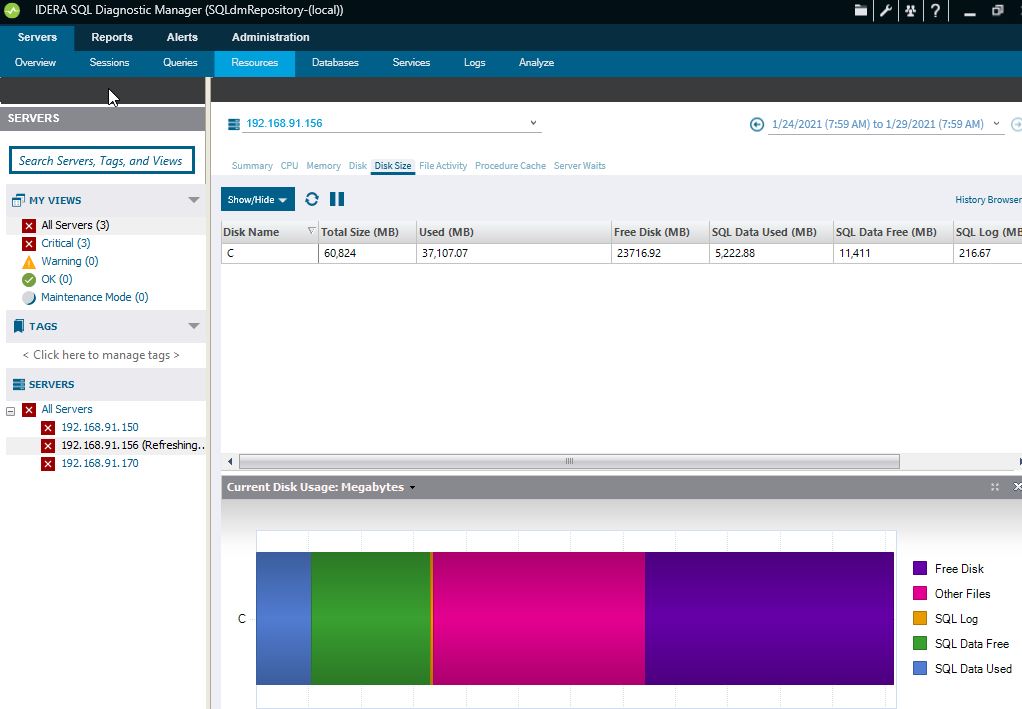Collapse the My Views section
This screenshot has height=709, width=1022.
tap(194, 200)
